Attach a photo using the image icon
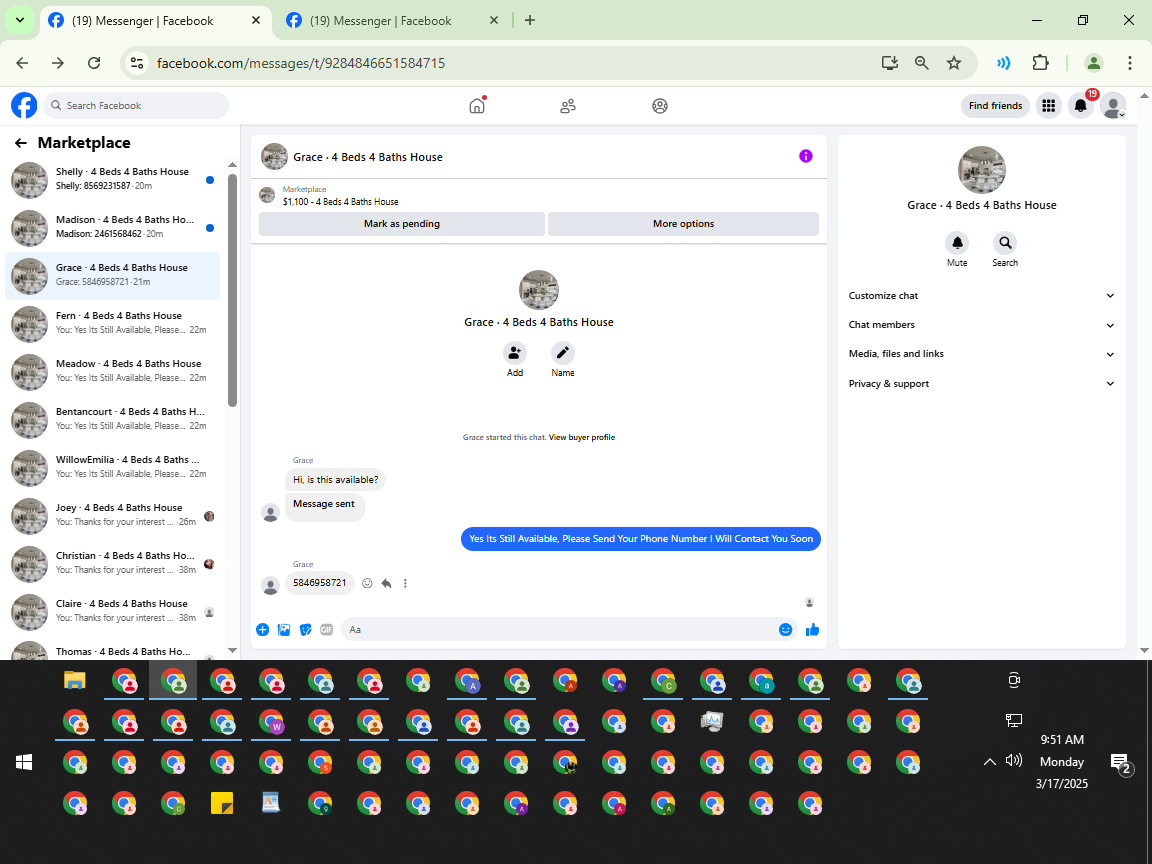This screenshot has width=1152, height=864. click(284, 630)
